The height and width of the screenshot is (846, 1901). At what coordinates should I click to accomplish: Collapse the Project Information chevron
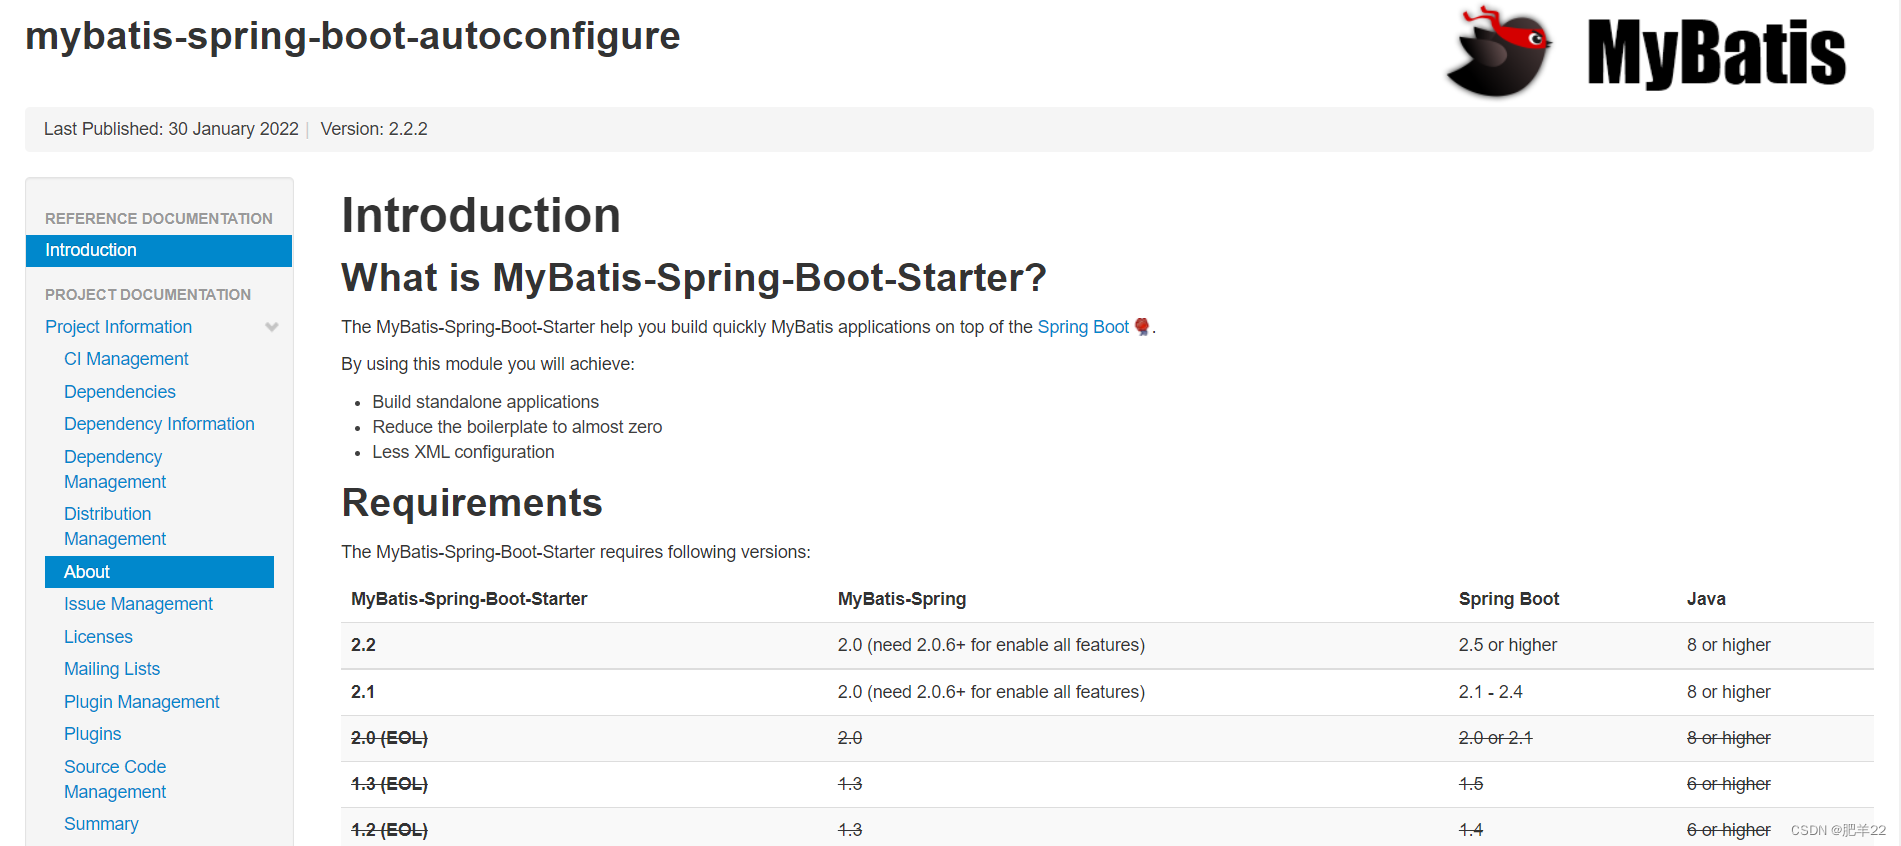271,327
